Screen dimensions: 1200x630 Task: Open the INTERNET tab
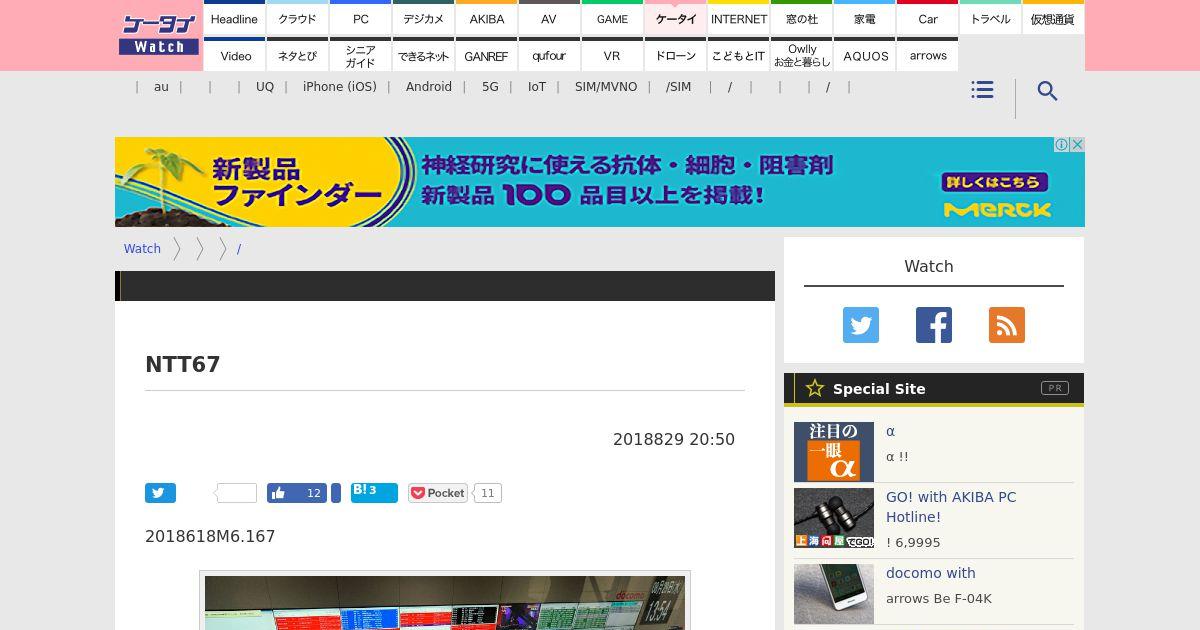[x=739, y=19]
